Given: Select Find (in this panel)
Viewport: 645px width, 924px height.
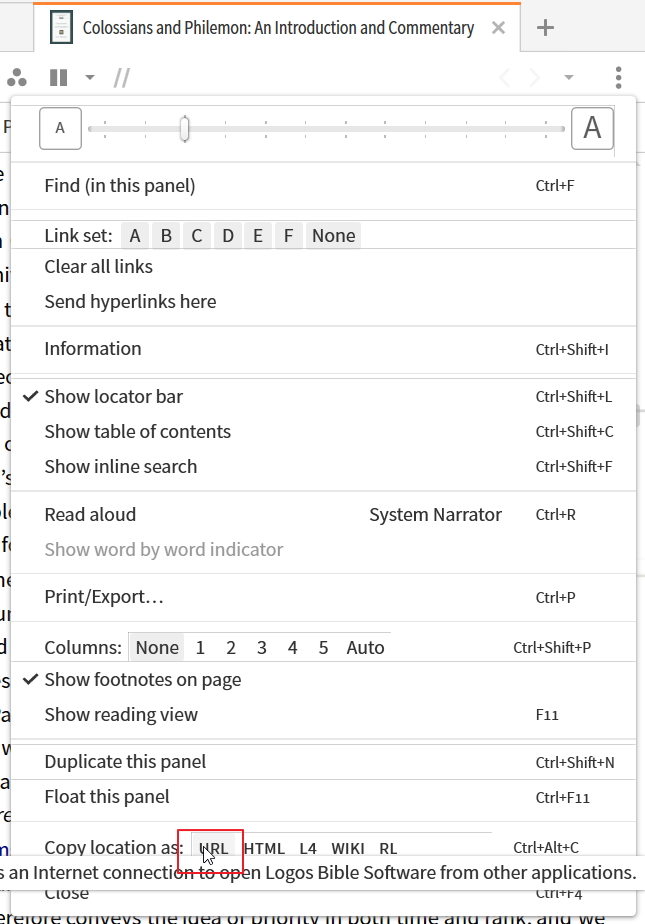Looking at the screenshot, I should 120,185.
